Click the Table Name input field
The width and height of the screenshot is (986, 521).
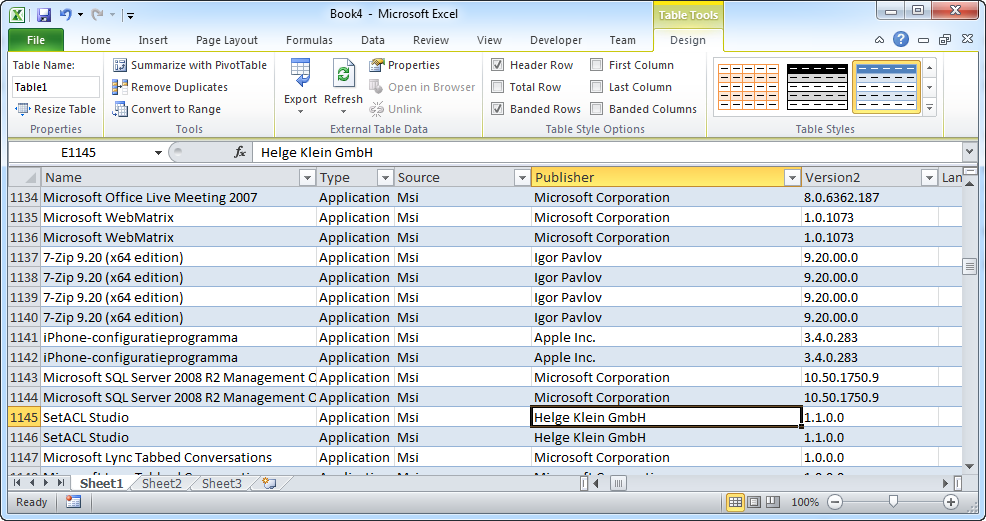[55, 87]
